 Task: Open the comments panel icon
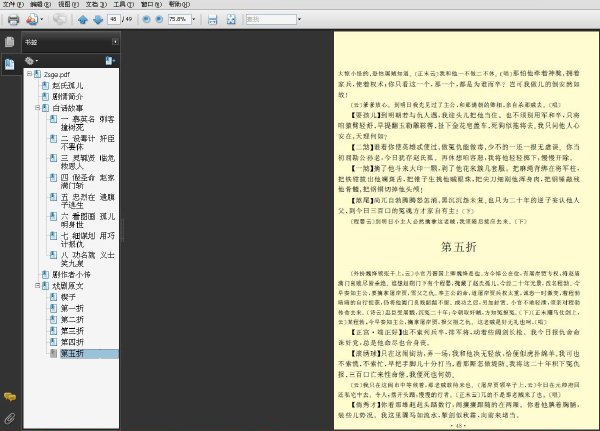tap(10, 397)
